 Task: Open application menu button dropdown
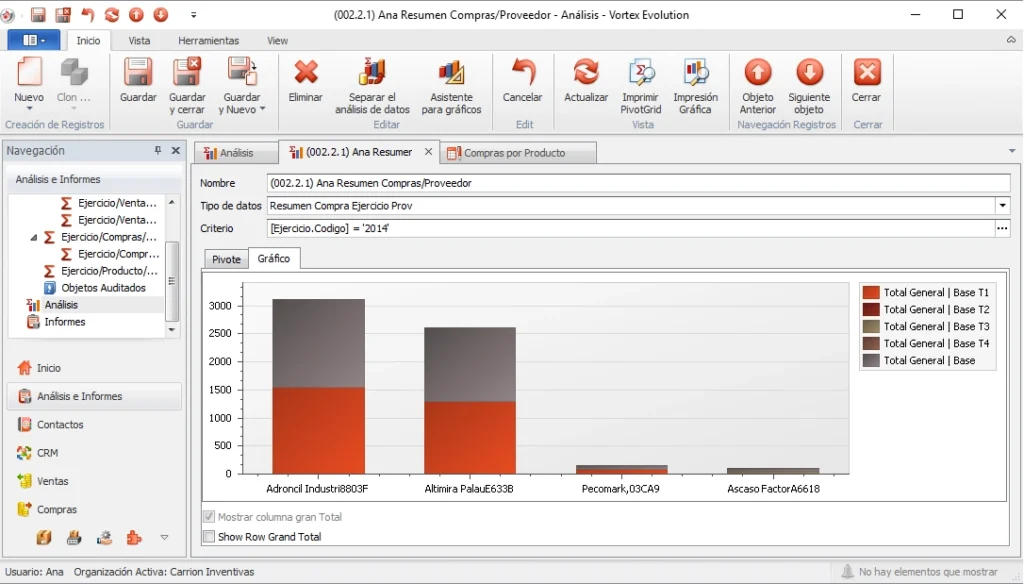coord(33,41)
